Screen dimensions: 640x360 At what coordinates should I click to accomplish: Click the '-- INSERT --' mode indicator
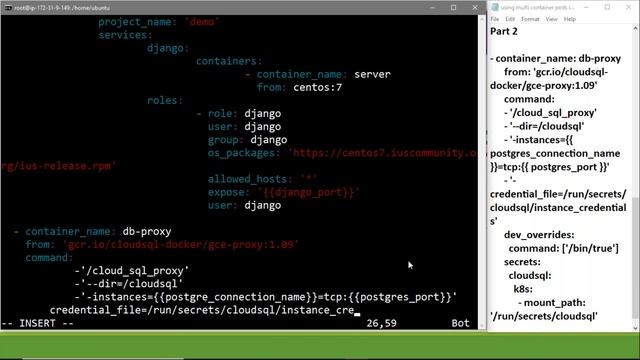point(38,323)
